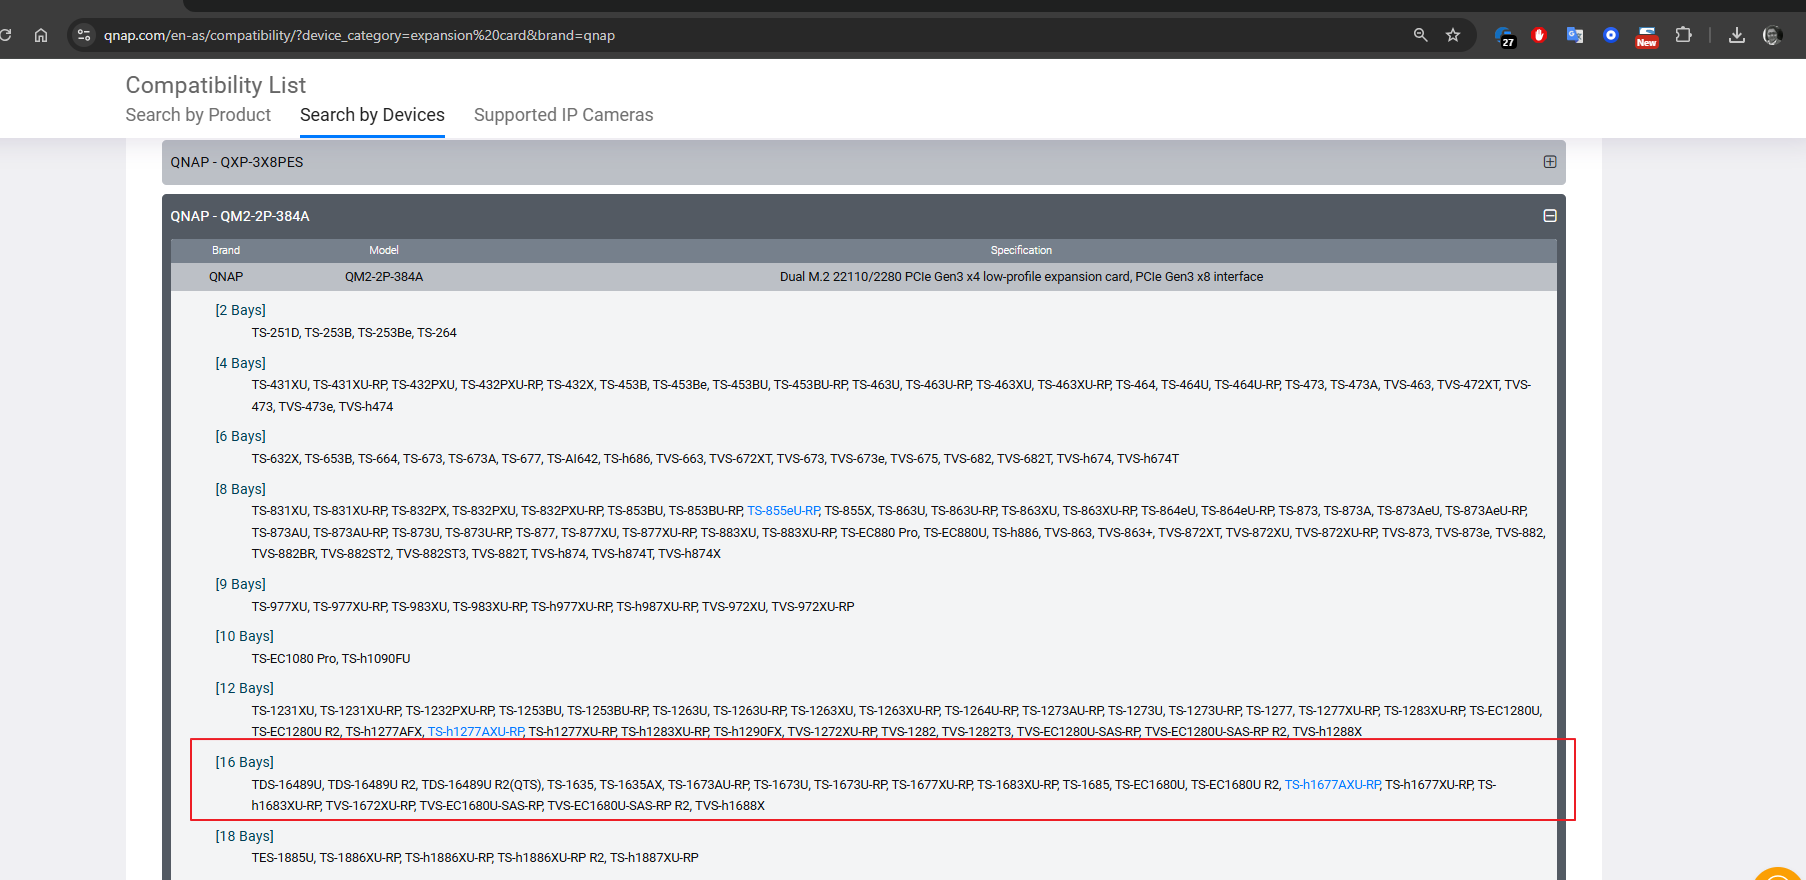Select the Dual M.2 specification text

[x=1021, y=277]
